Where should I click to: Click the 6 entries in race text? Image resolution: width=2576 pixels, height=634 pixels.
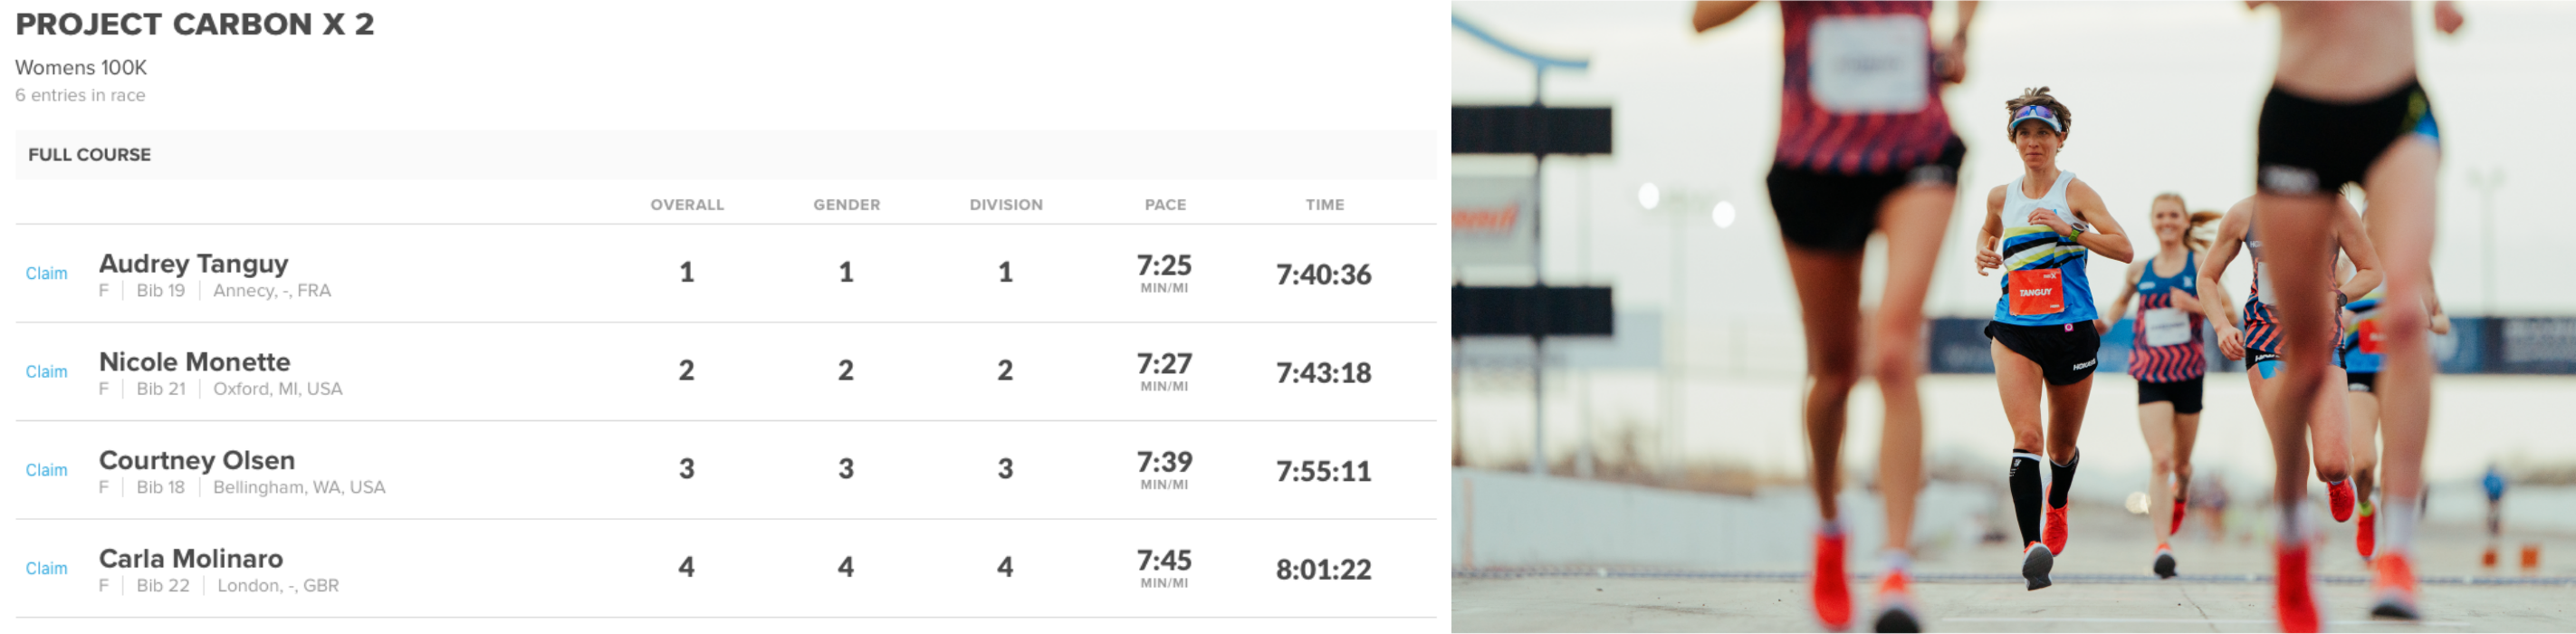click(80, 95)
